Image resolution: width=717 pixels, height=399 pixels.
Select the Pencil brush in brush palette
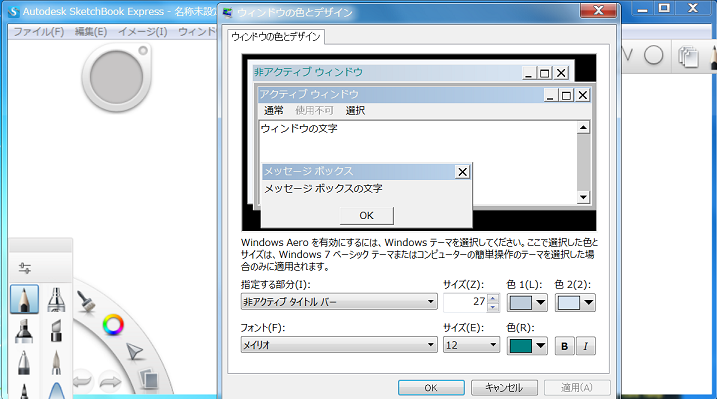24,300
